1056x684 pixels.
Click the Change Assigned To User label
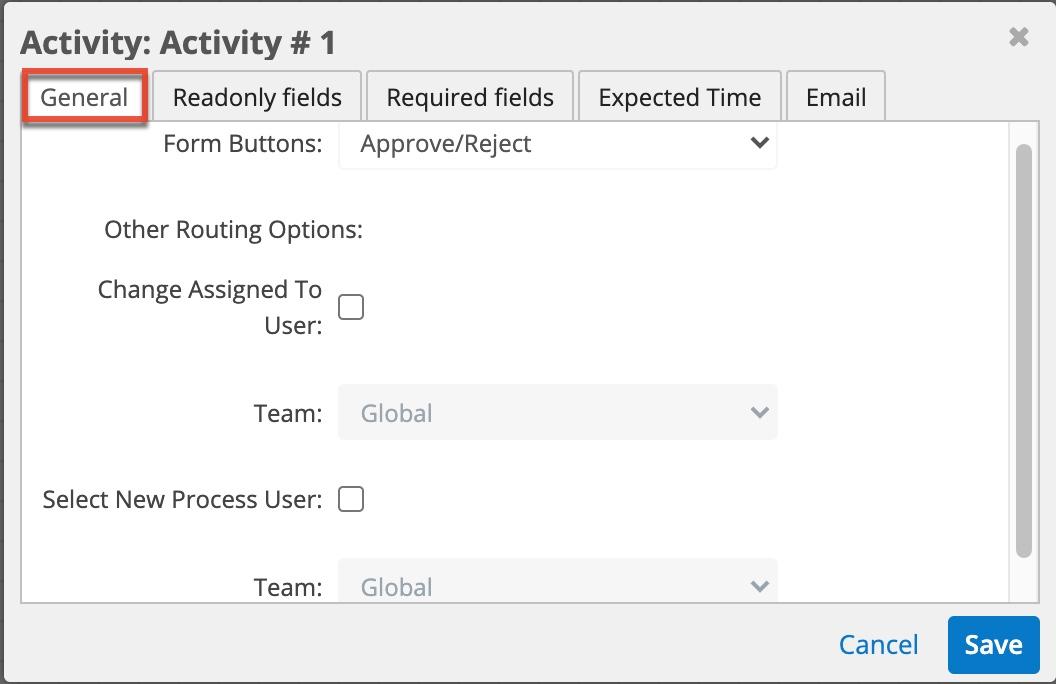(x=210, y=307)
